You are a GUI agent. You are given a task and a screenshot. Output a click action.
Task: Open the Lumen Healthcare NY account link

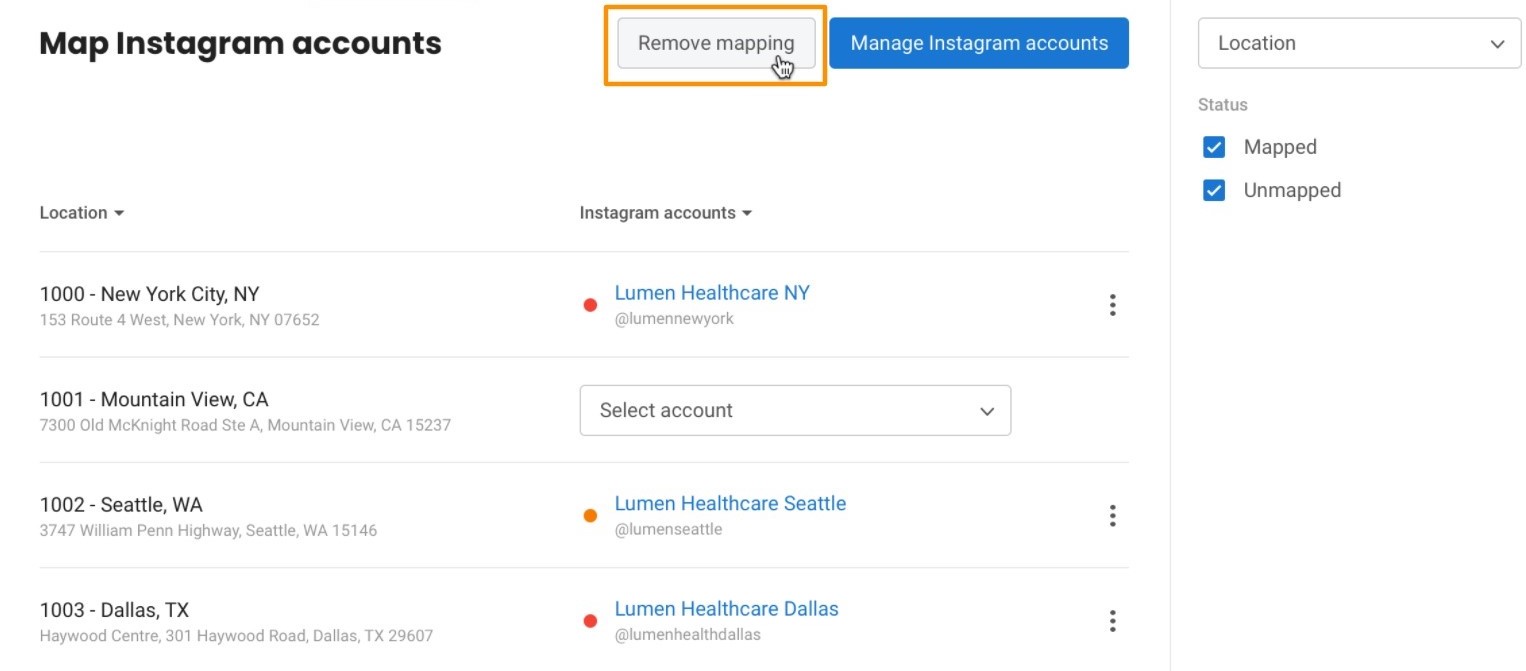[712, 293]
